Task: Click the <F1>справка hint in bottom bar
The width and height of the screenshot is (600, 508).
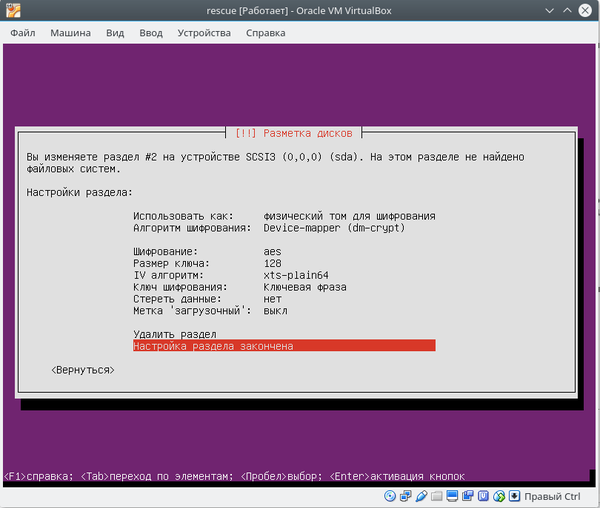Action: pyautogui.click(x=38, y=476)
